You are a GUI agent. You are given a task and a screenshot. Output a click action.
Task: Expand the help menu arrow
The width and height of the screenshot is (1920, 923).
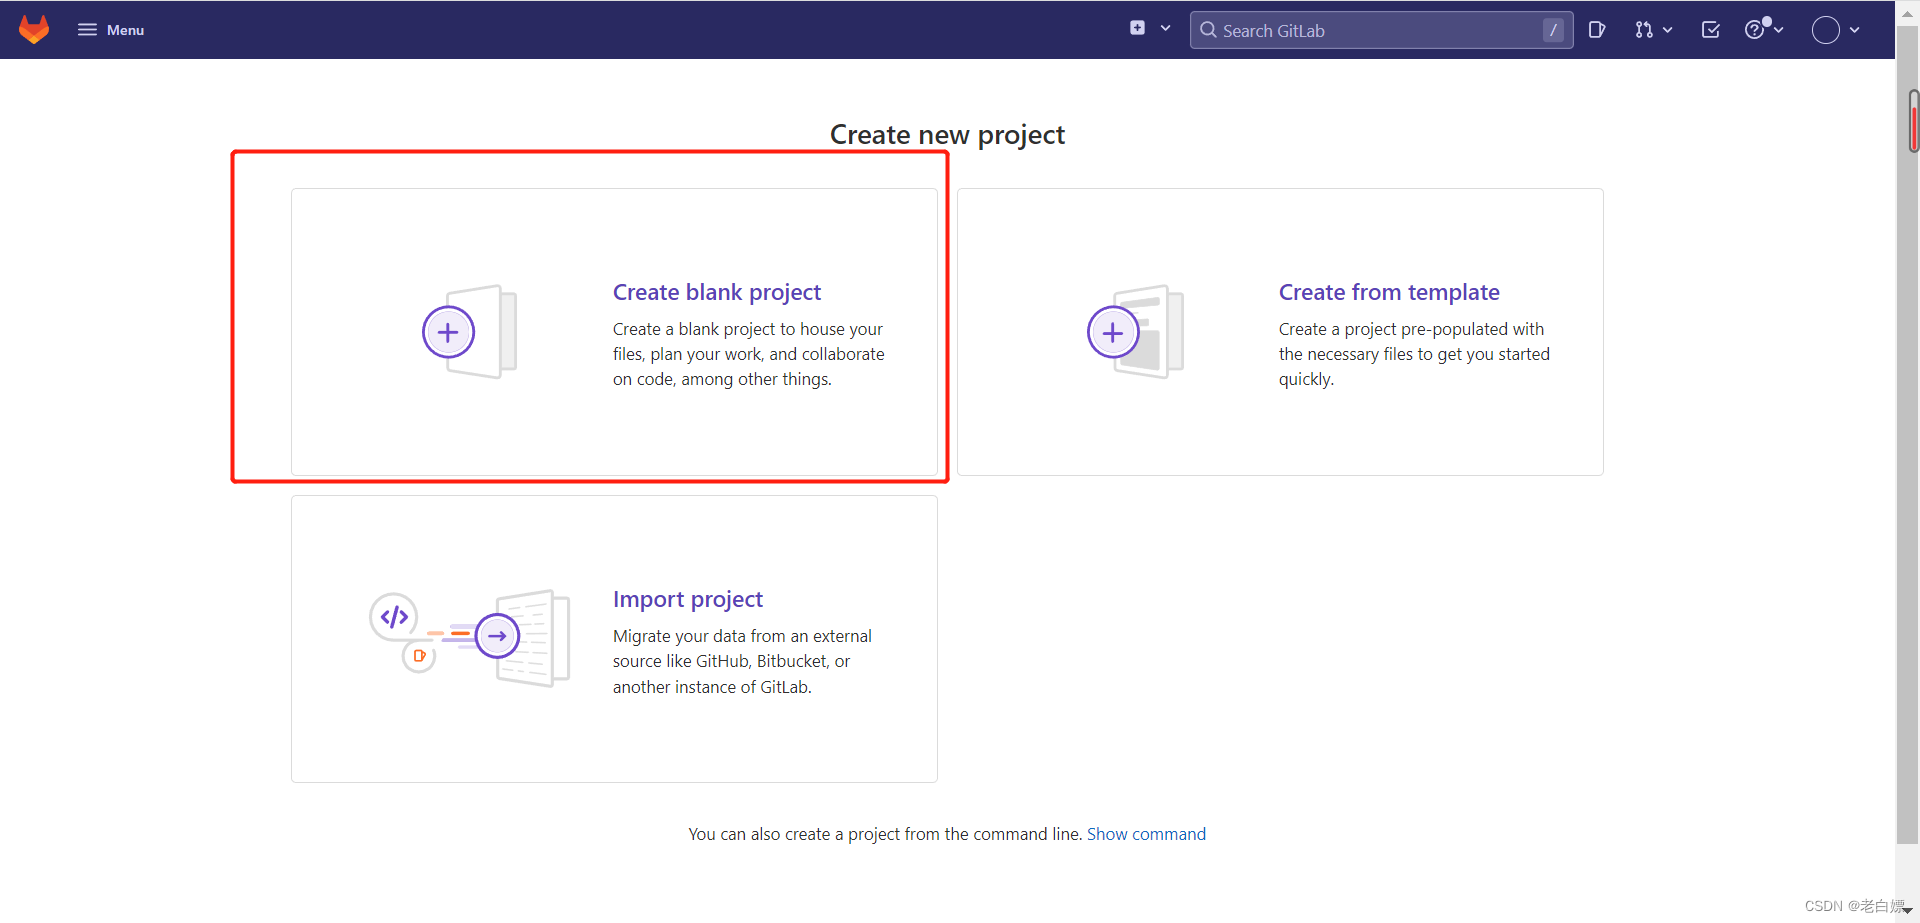click(x=1779, y=30)
